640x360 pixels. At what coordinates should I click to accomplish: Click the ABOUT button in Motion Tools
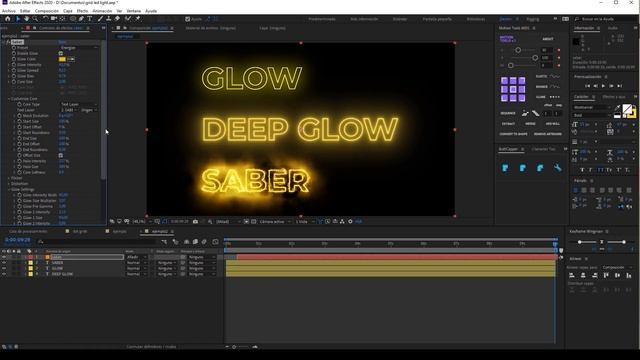[x=548, y=39]
